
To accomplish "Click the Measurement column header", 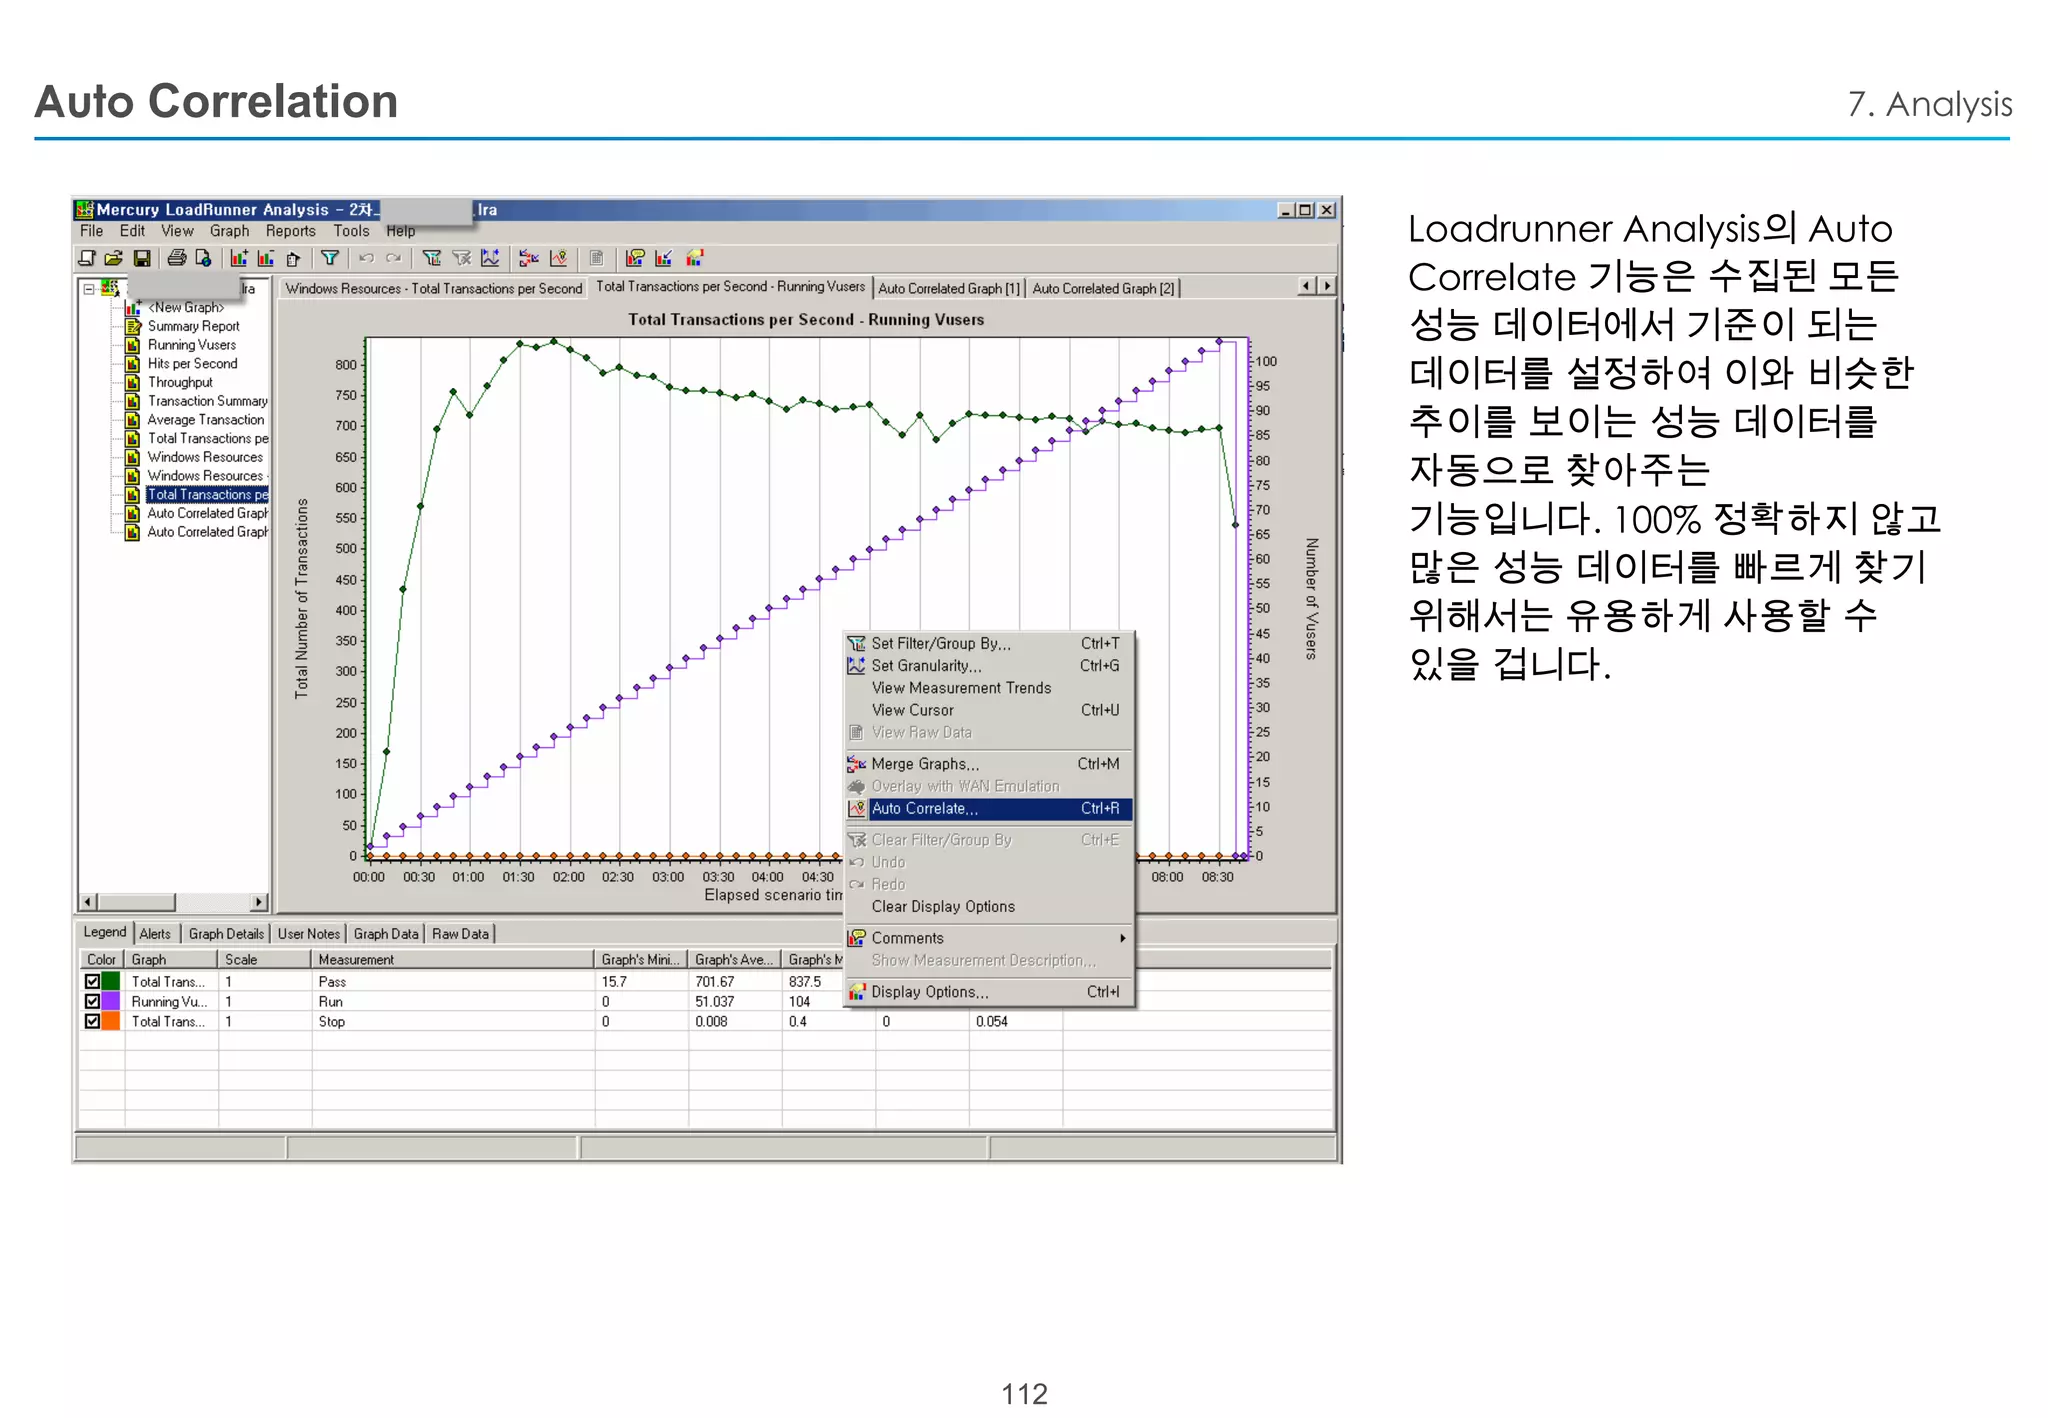I will click(452, 960).
